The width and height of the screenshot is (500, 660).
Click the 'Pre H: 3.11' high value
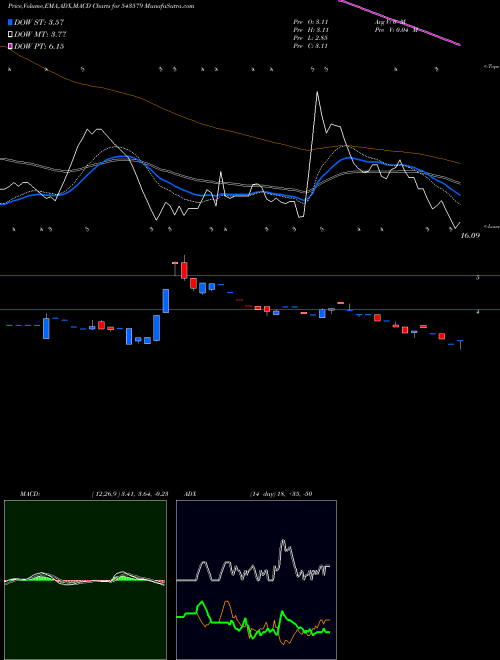pos(311,30)
